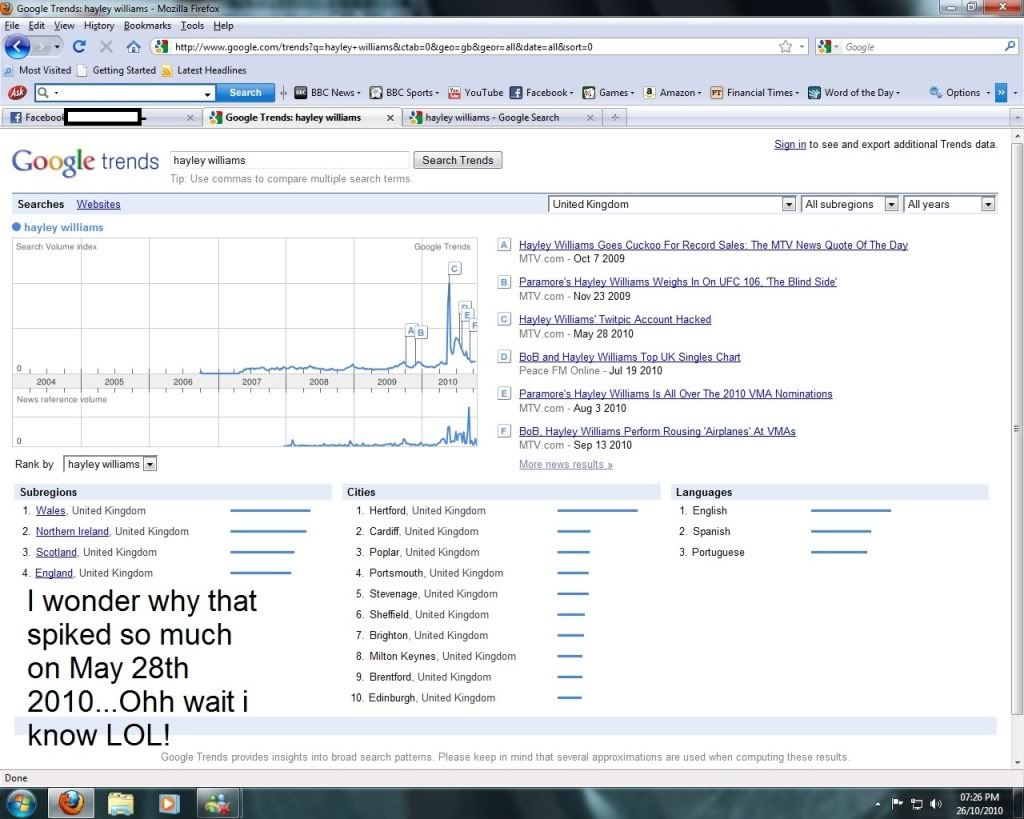Open Latest Headlines feed bookmark
Image resolution: width=1024 pixels, height=819 pixels.
204,70
